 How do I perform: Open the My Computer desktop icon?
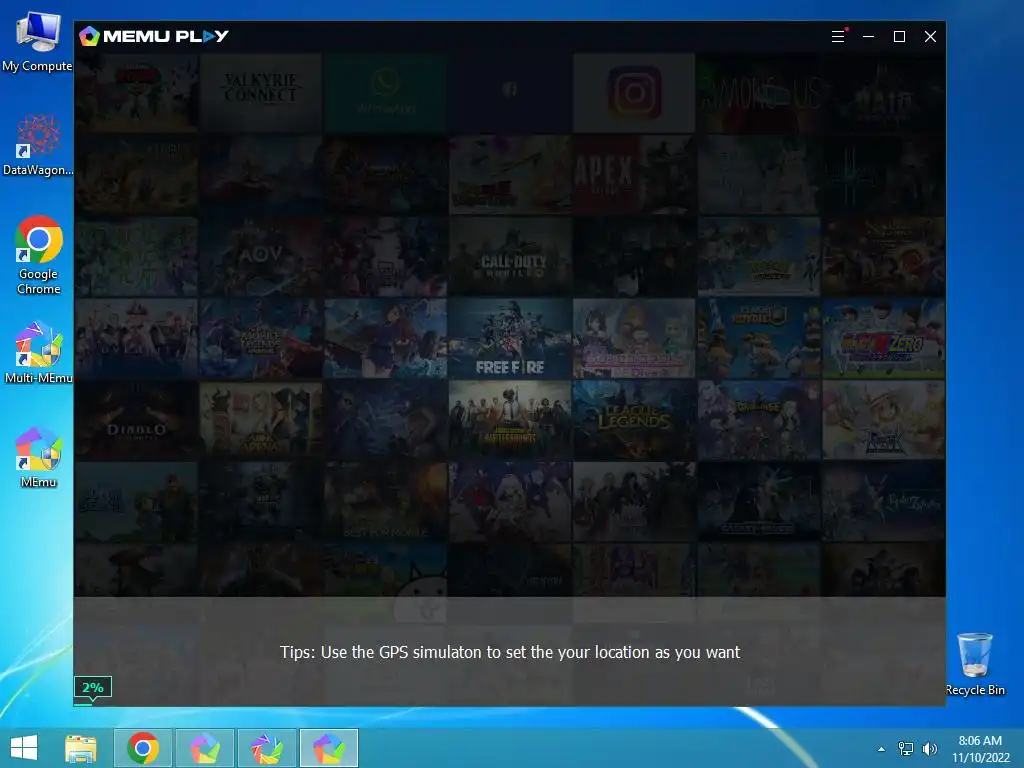[x=37, y=40]
